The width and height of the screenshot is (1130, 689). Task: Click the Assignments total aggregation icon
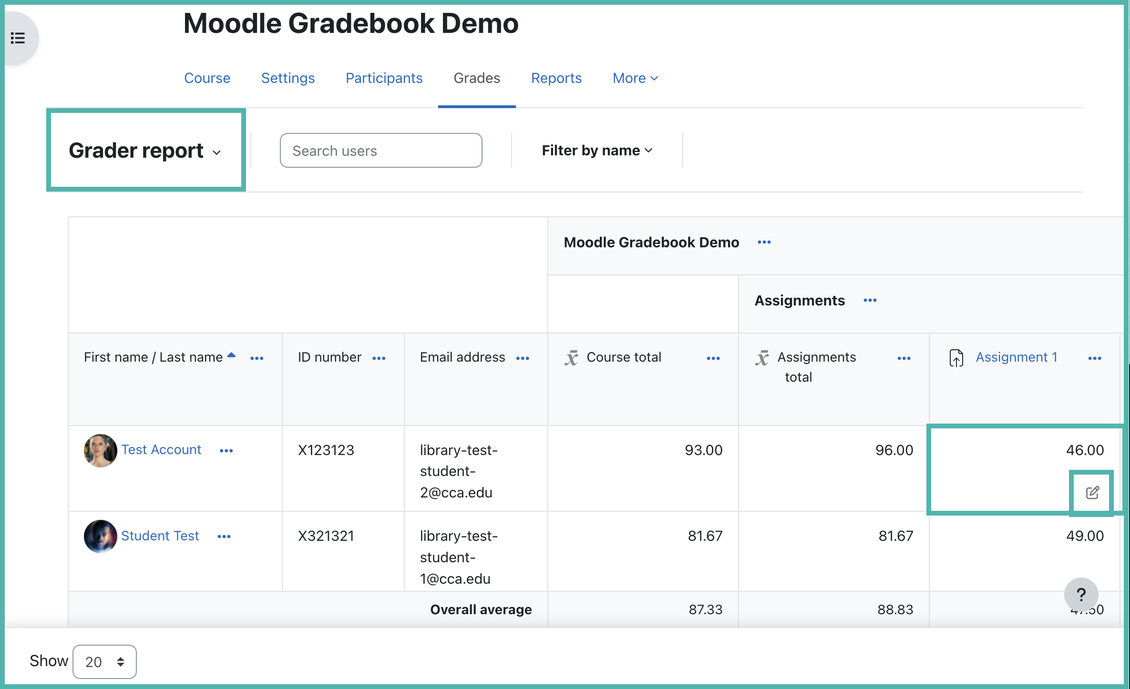click(762, 357)
